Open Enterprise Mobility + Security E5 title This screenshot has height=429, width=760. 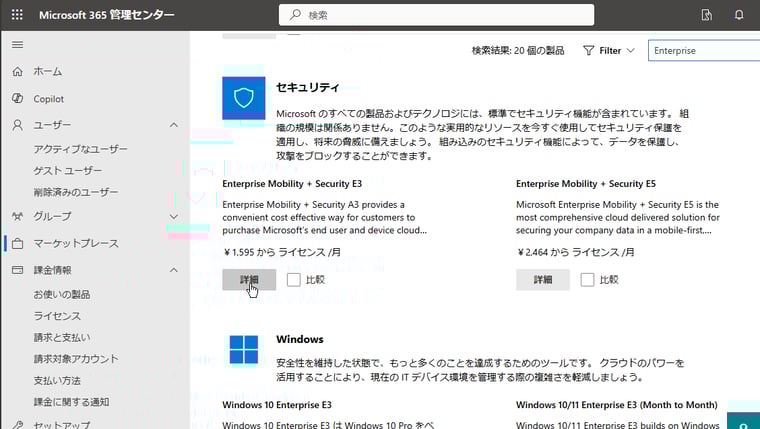tap(586, 184)
